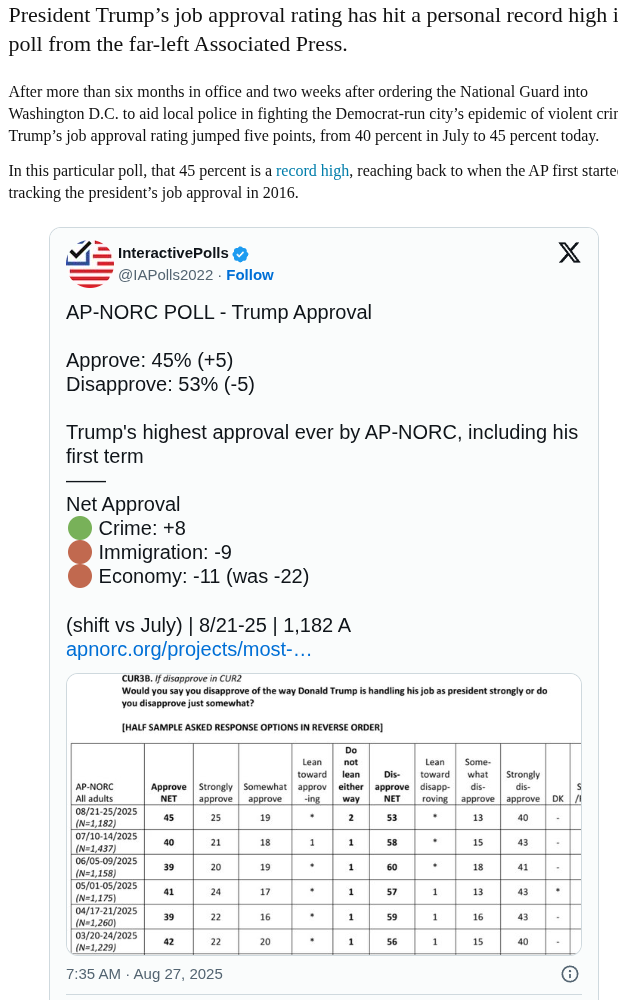Click the green circle beside Crime

pos(80,529)
